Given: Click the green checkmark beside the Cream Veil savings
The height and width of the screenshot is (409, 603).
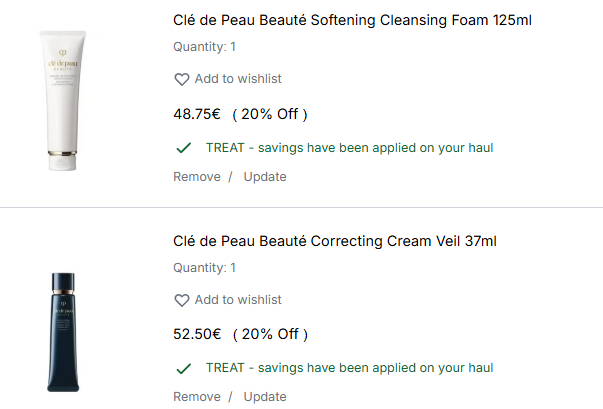Looking at the screenshot, I should click(183, 369).
